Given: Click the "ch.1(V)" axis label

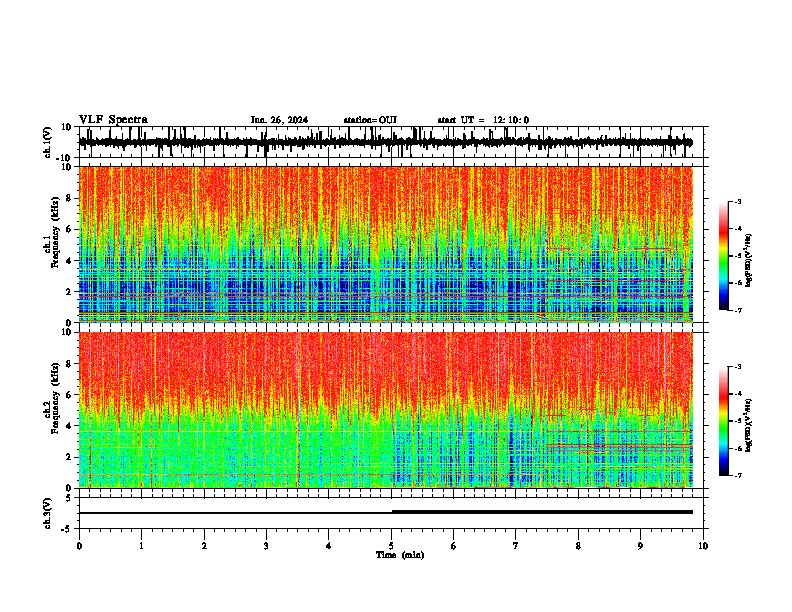Looking at the screenshot, I should pyautogui.click(x=49, y=144).
